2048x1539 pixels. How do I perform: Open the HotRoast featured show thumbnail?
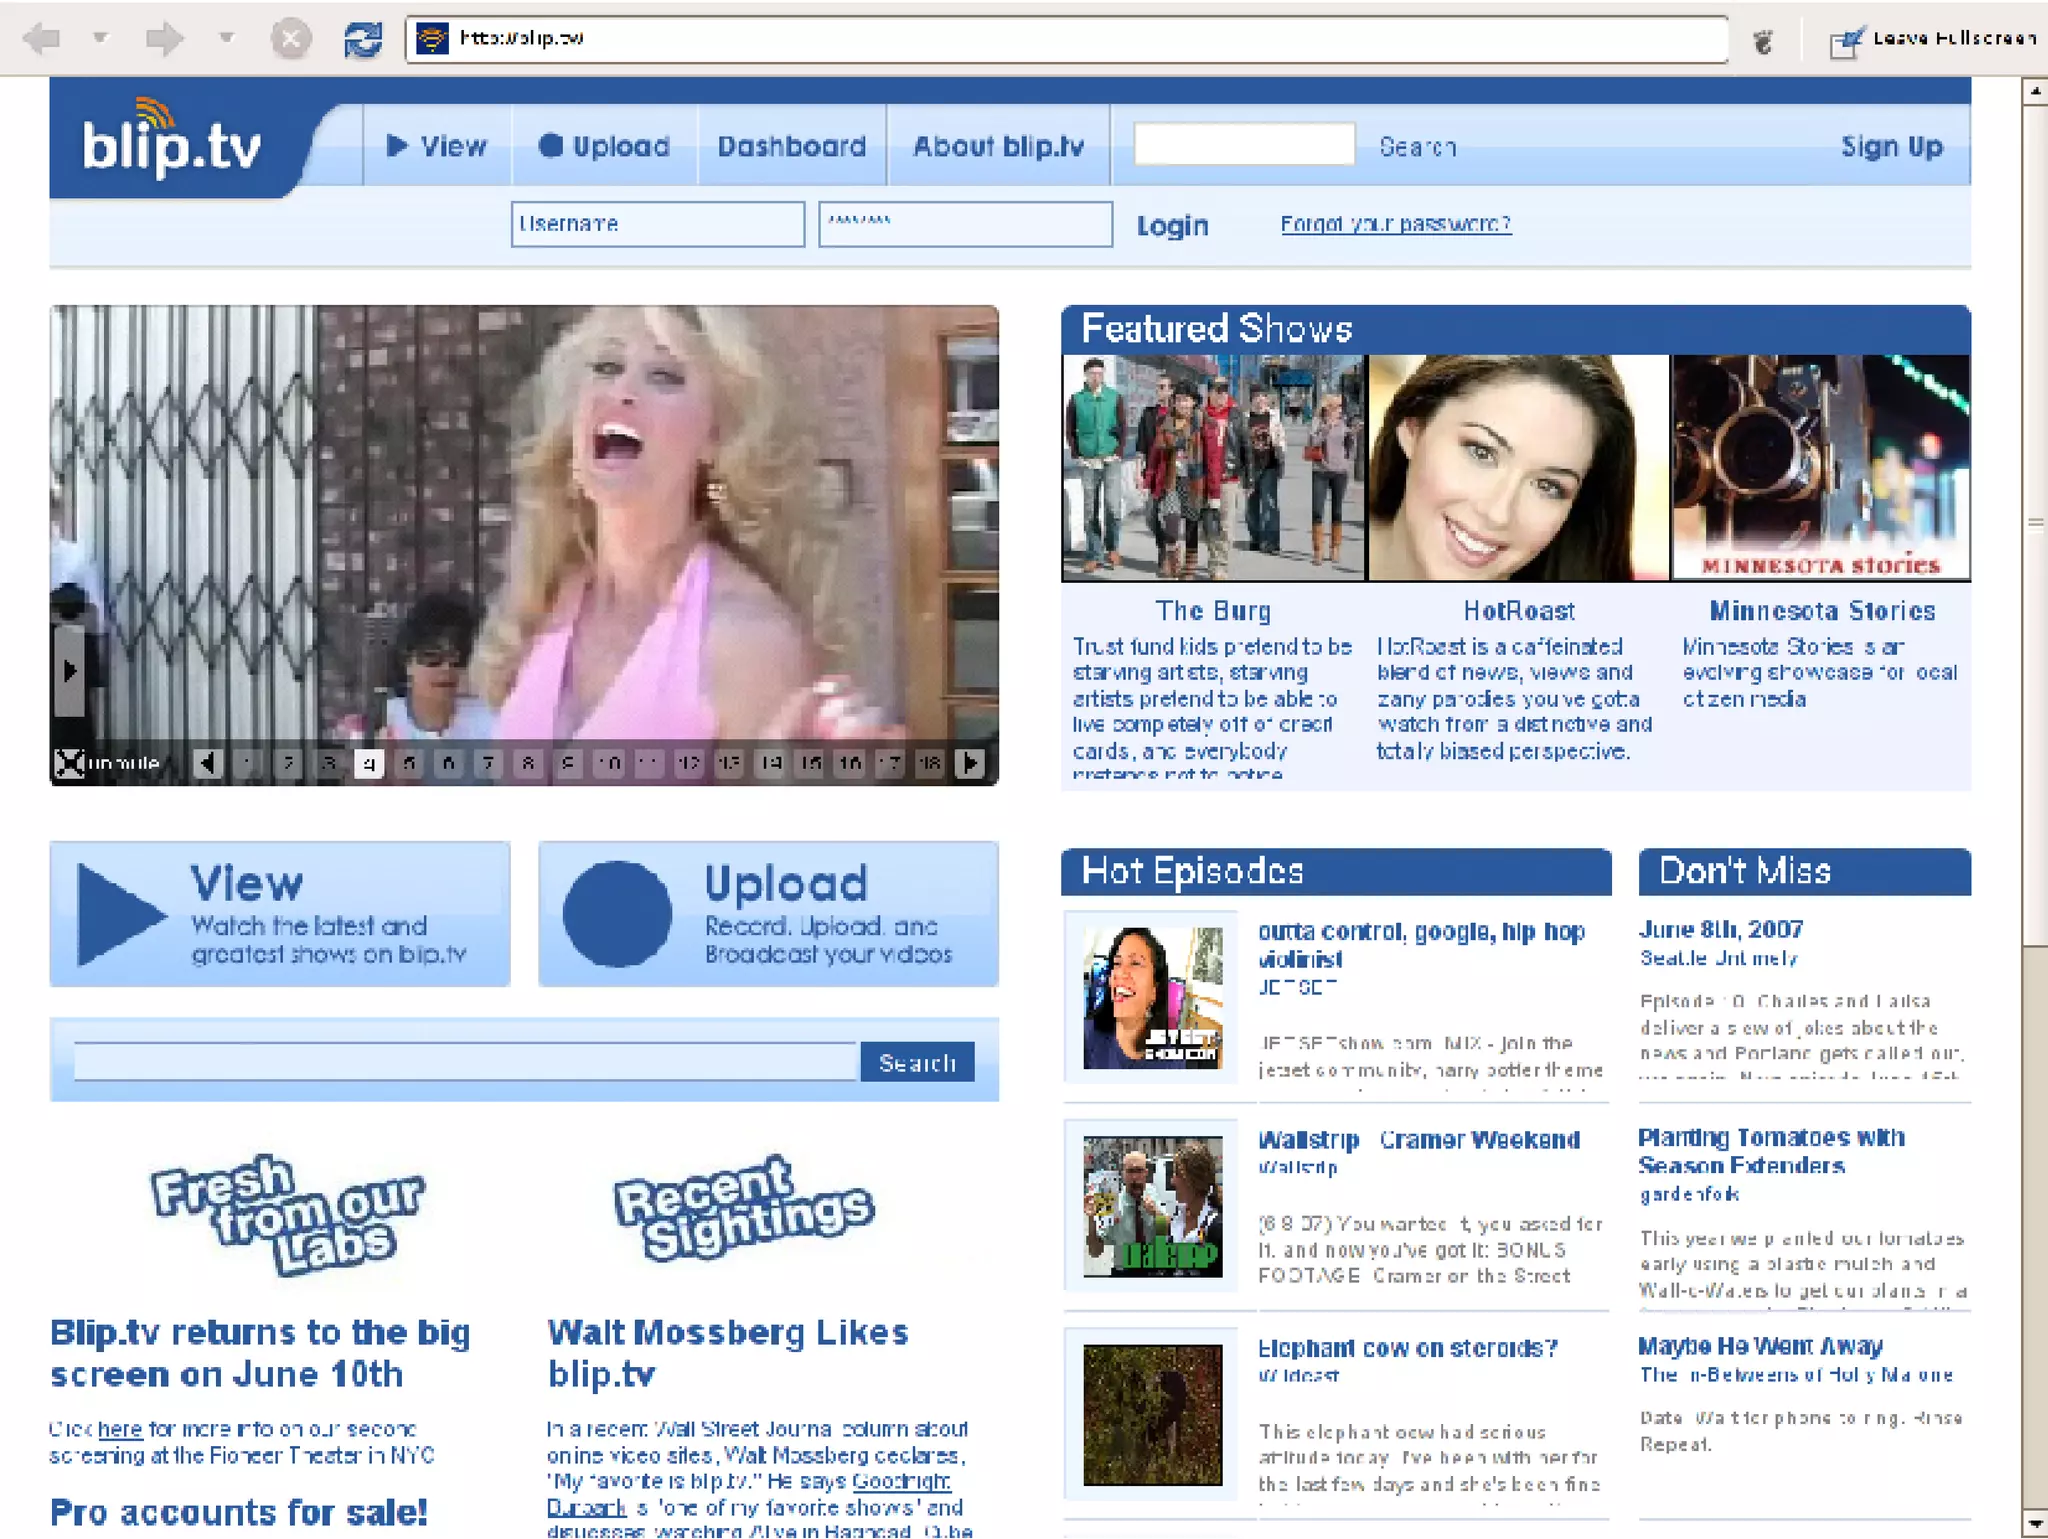(1517, 467)
